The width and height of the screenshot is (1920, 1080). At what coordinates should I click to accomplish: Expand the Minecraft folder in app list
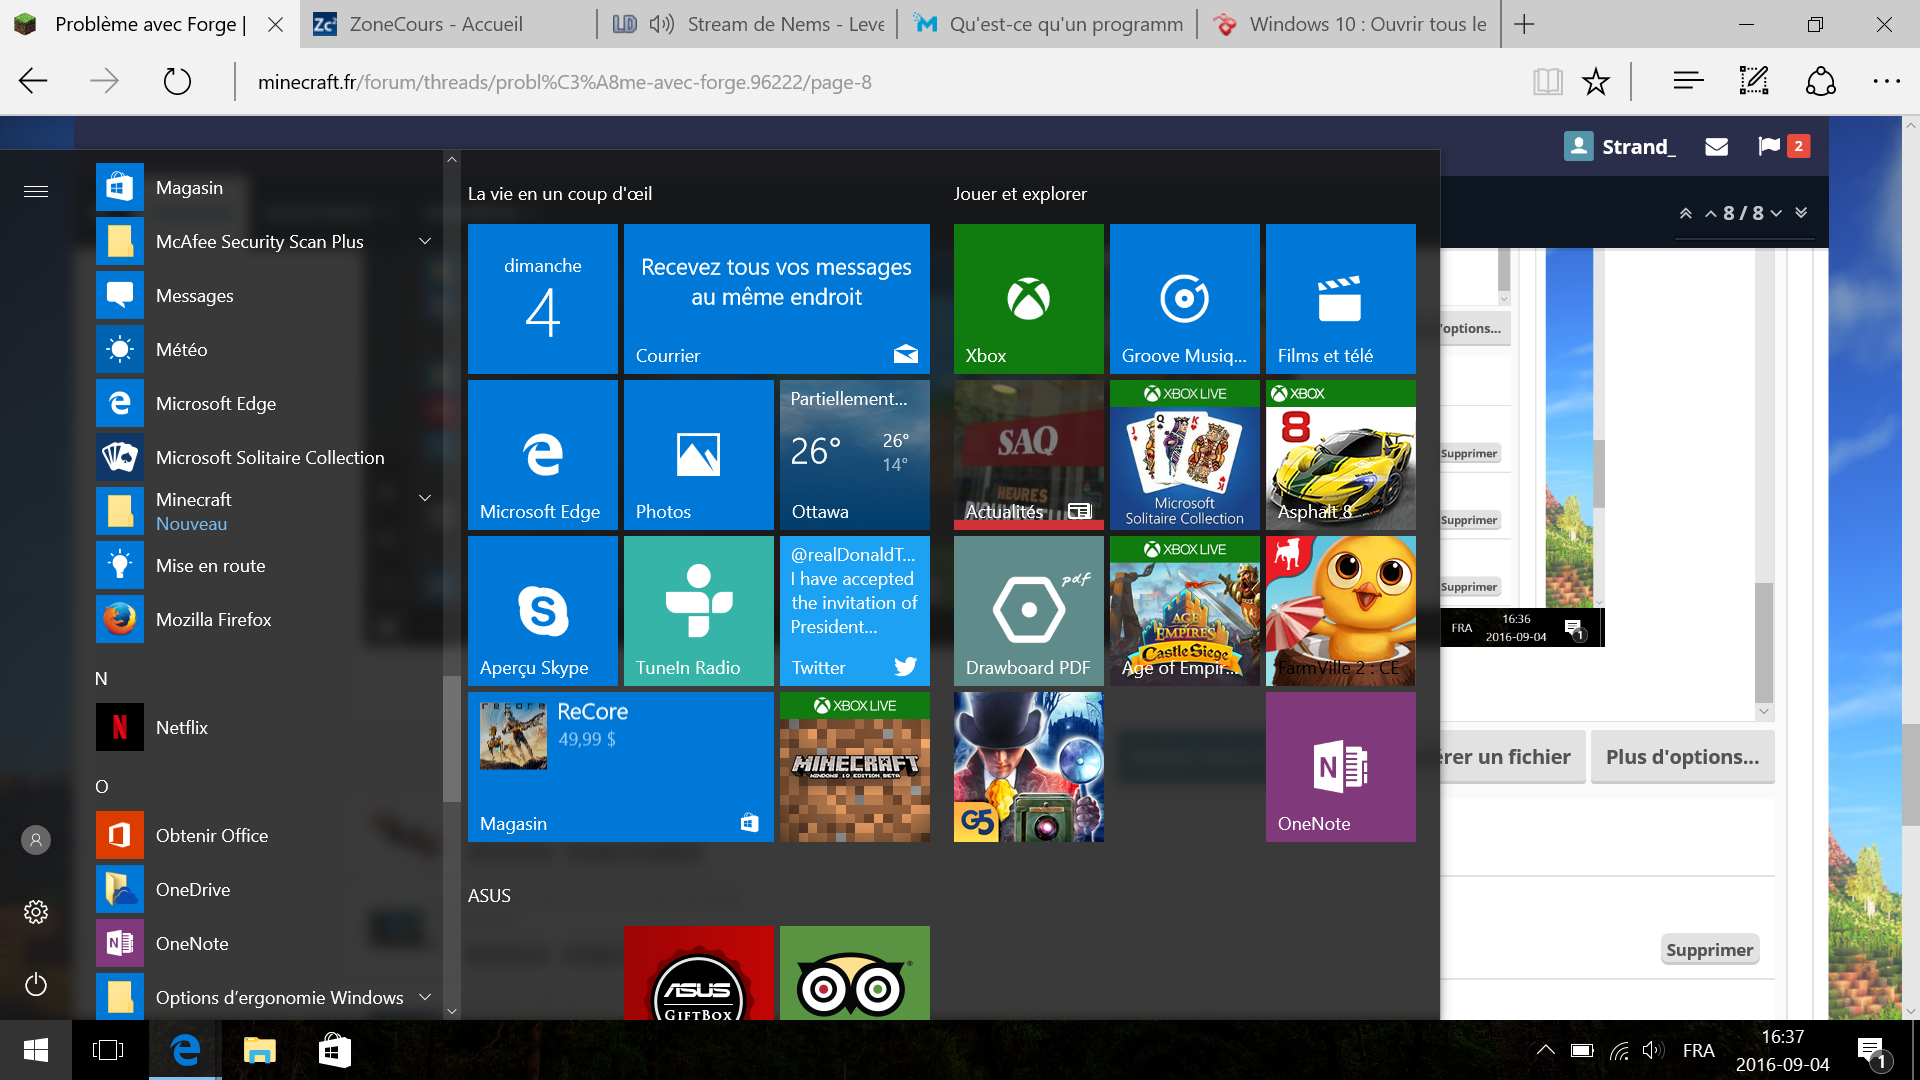coord(425,498)
